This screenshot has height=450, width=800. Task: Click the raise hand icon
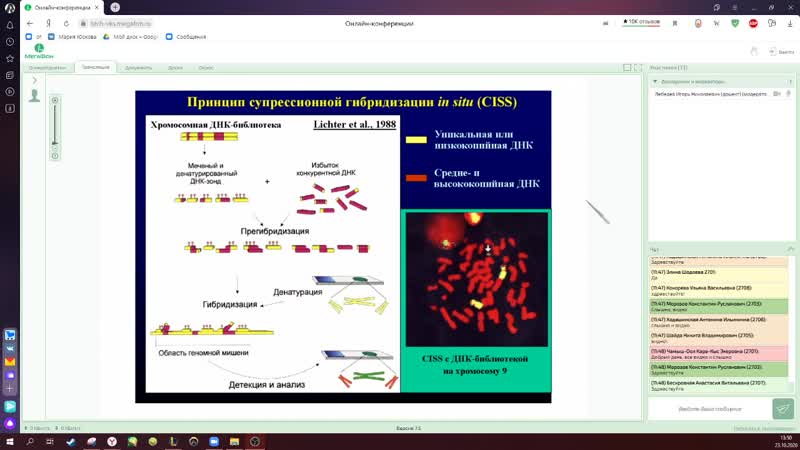click(754, 50)
